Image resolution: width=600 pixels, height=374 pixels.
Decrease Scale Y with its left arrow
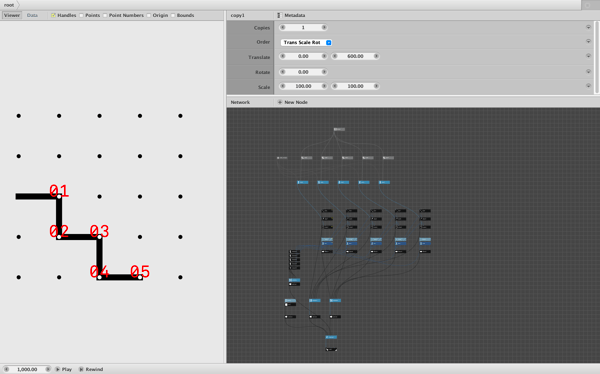[334, 86]
